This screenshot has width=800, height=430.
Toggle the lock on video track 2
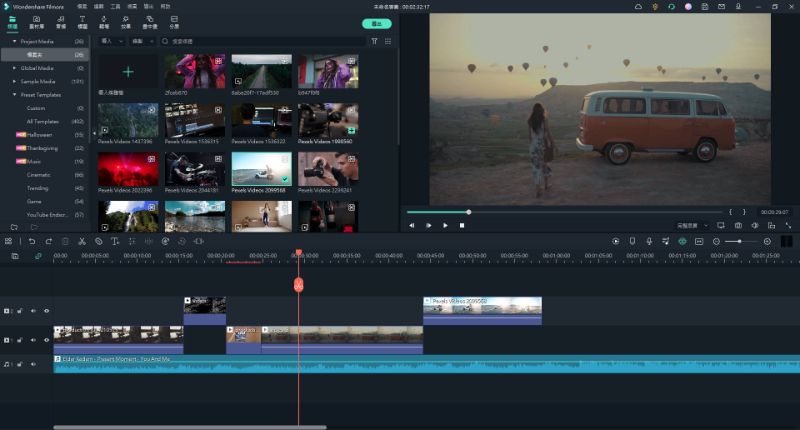click(x=20, y=311)
